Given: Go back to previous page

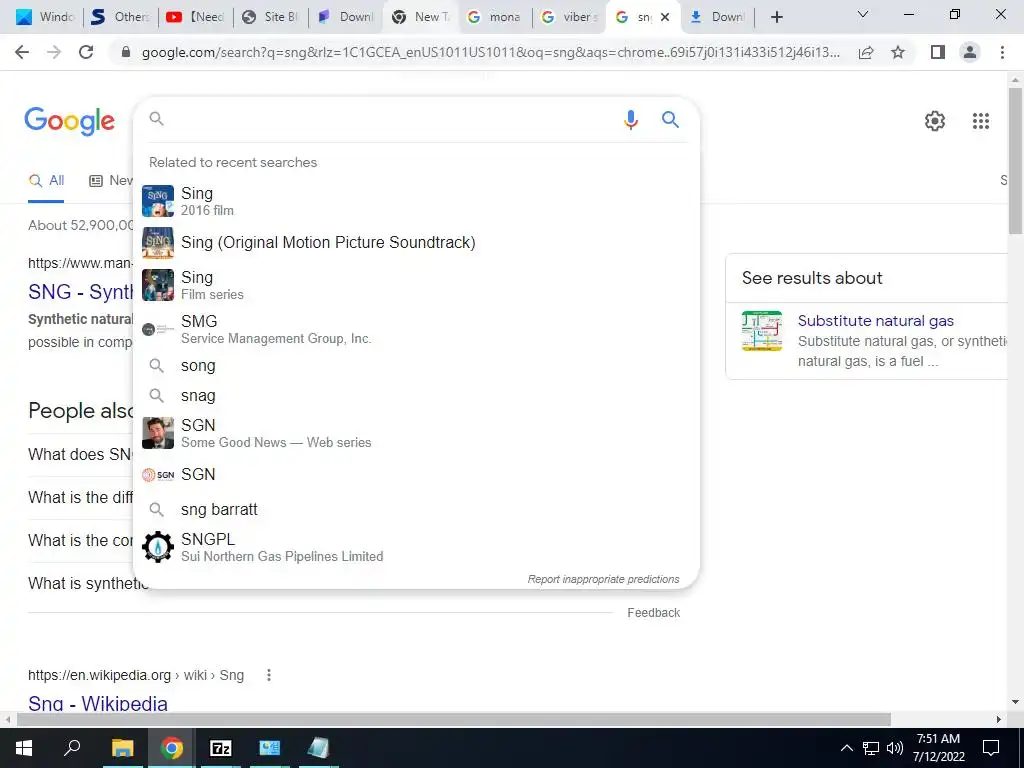Looking at the screenshot, I should point(22,52).
